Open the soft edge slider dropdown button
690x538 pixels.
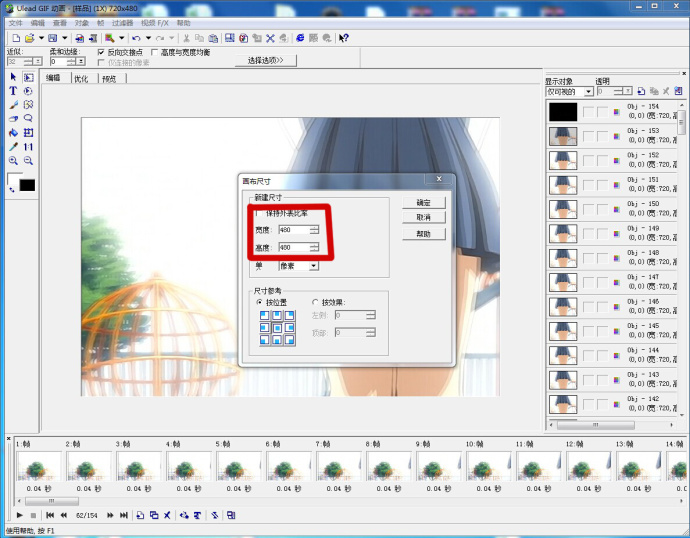(81, 62)
